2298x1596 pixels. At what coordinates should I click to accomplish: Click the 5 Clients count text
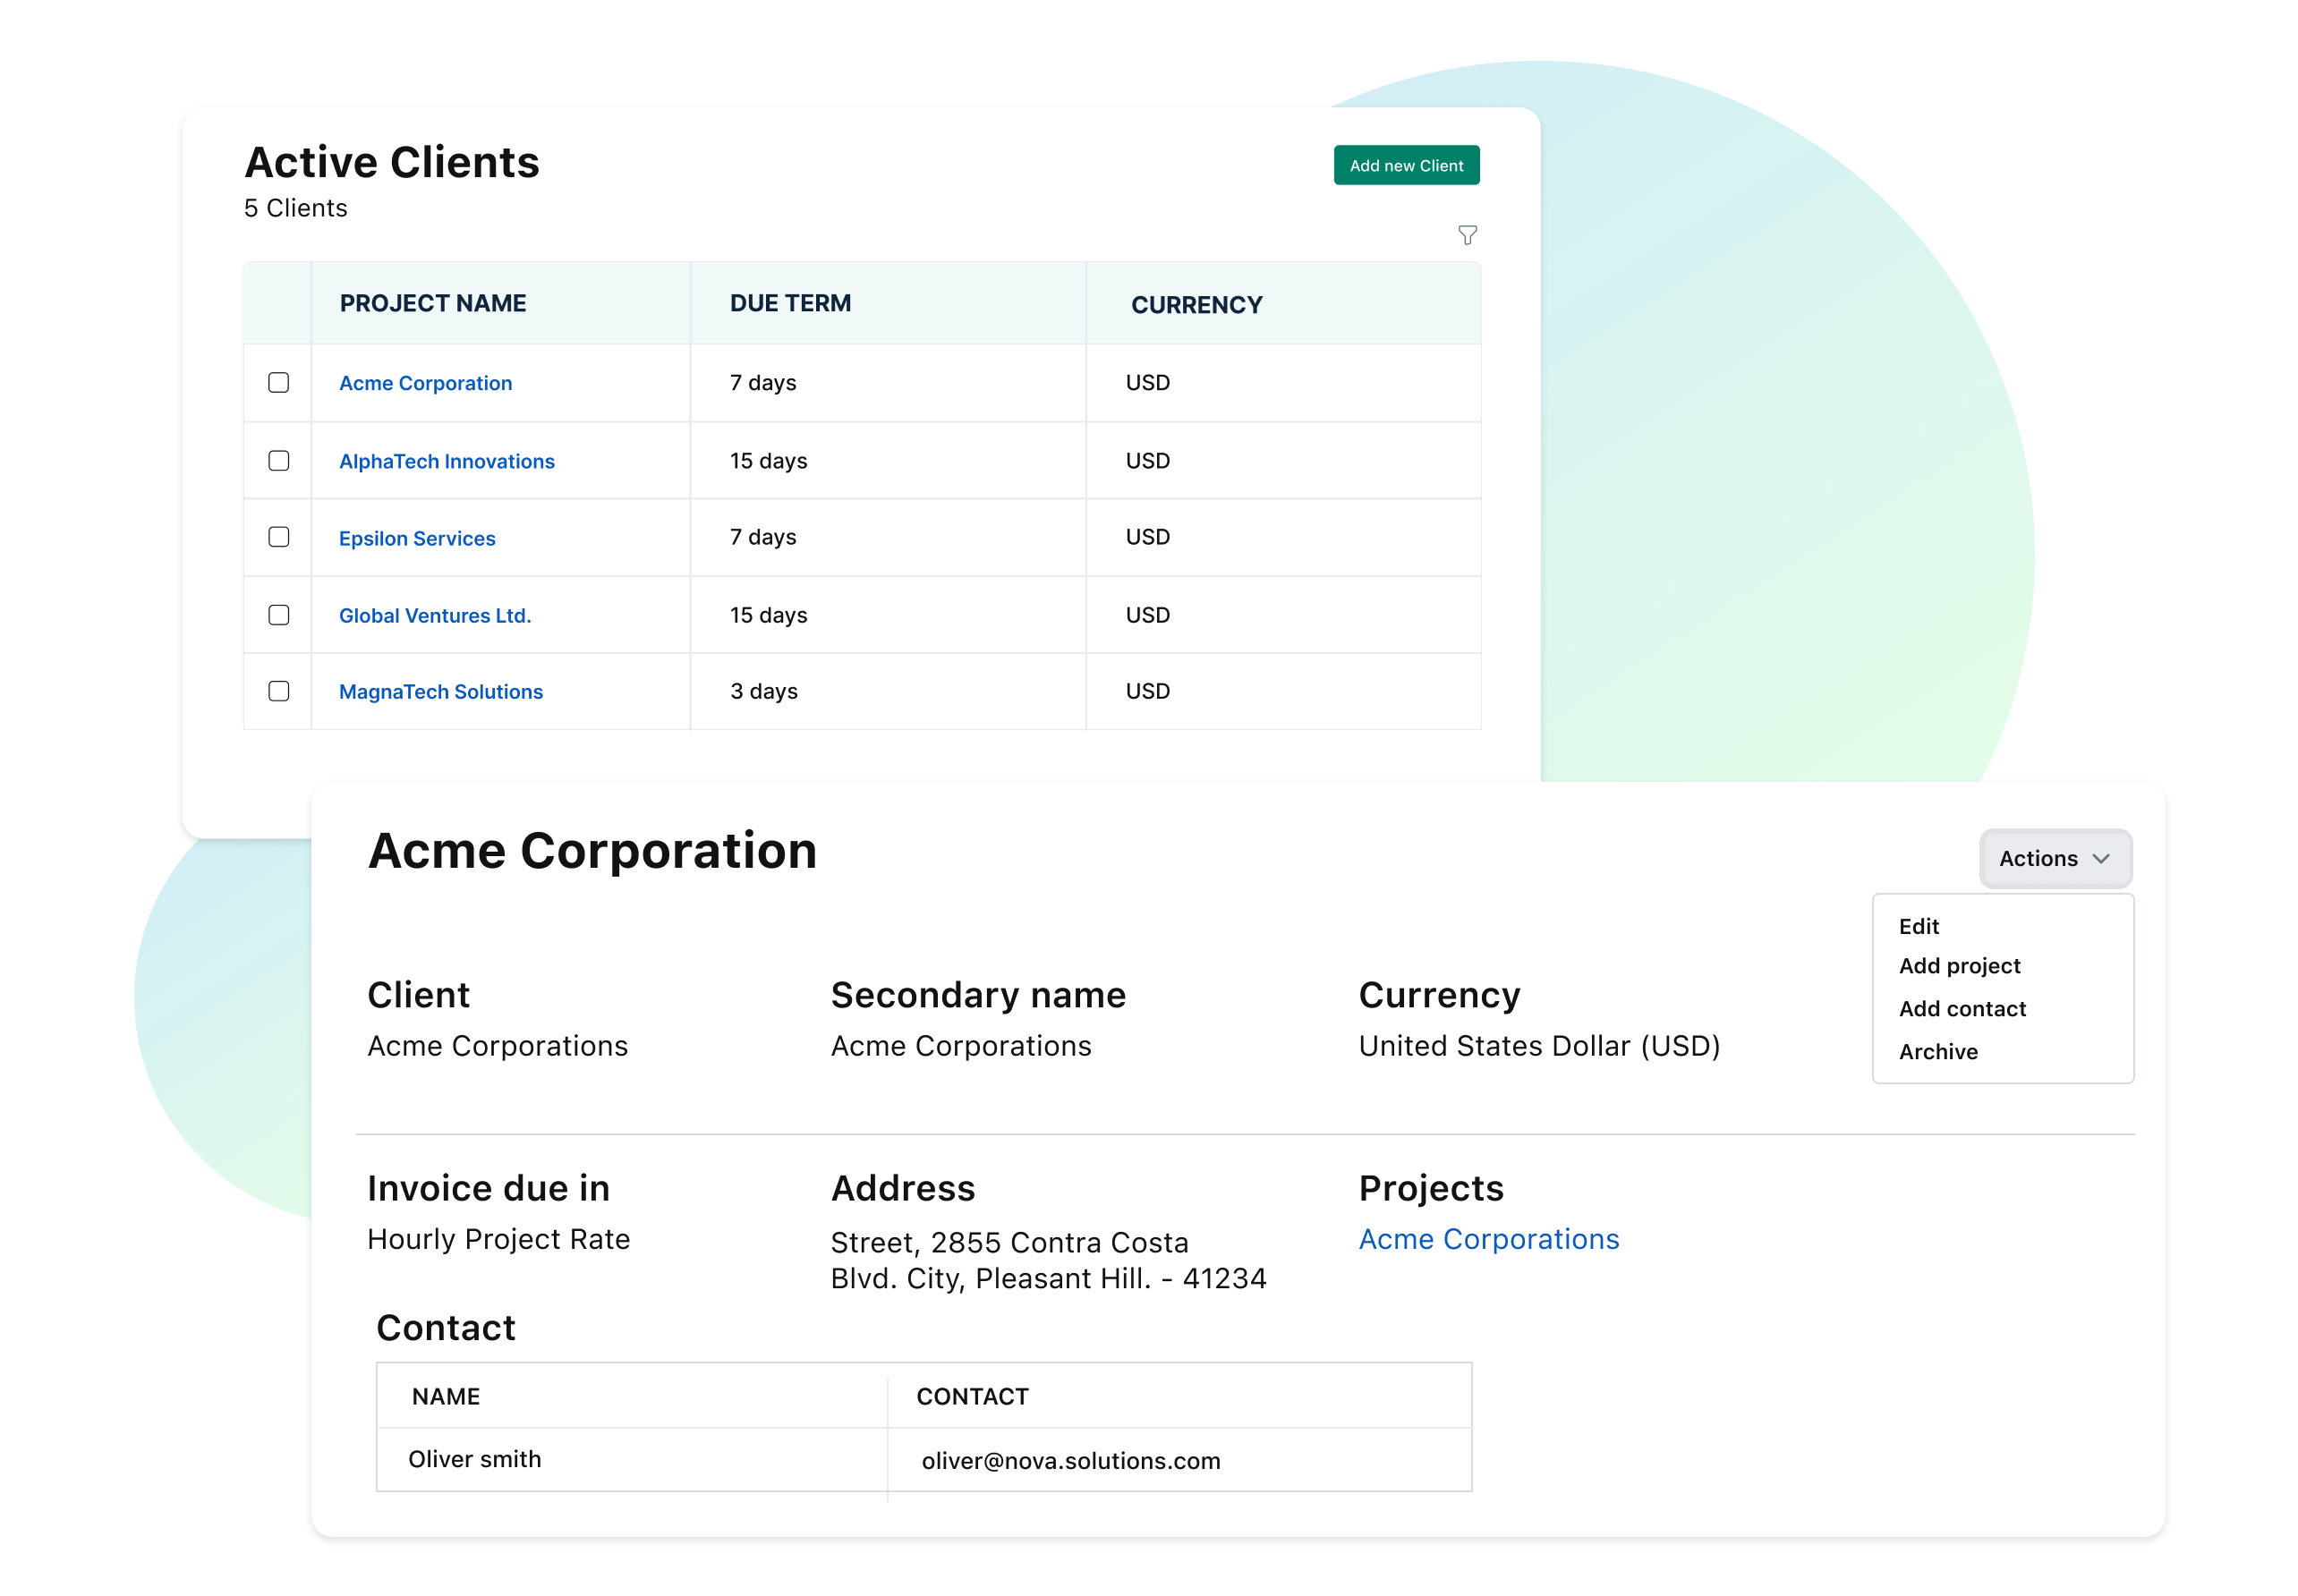(295, 208)
